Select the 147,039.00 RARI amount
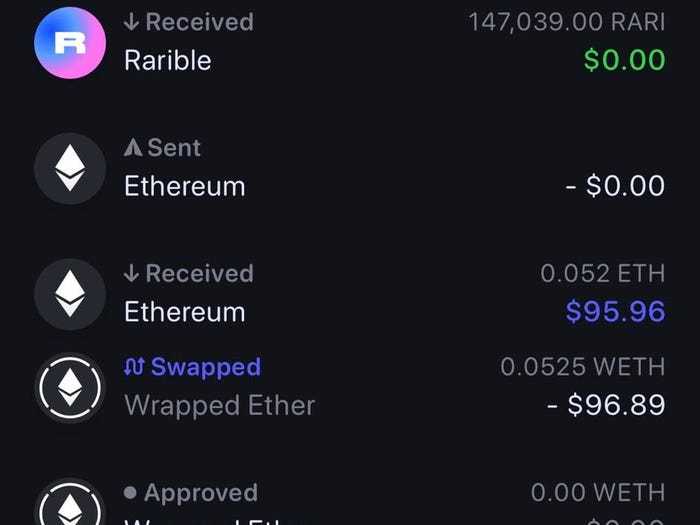The width and height of the screenshot is (700, 525). [566, 22]
